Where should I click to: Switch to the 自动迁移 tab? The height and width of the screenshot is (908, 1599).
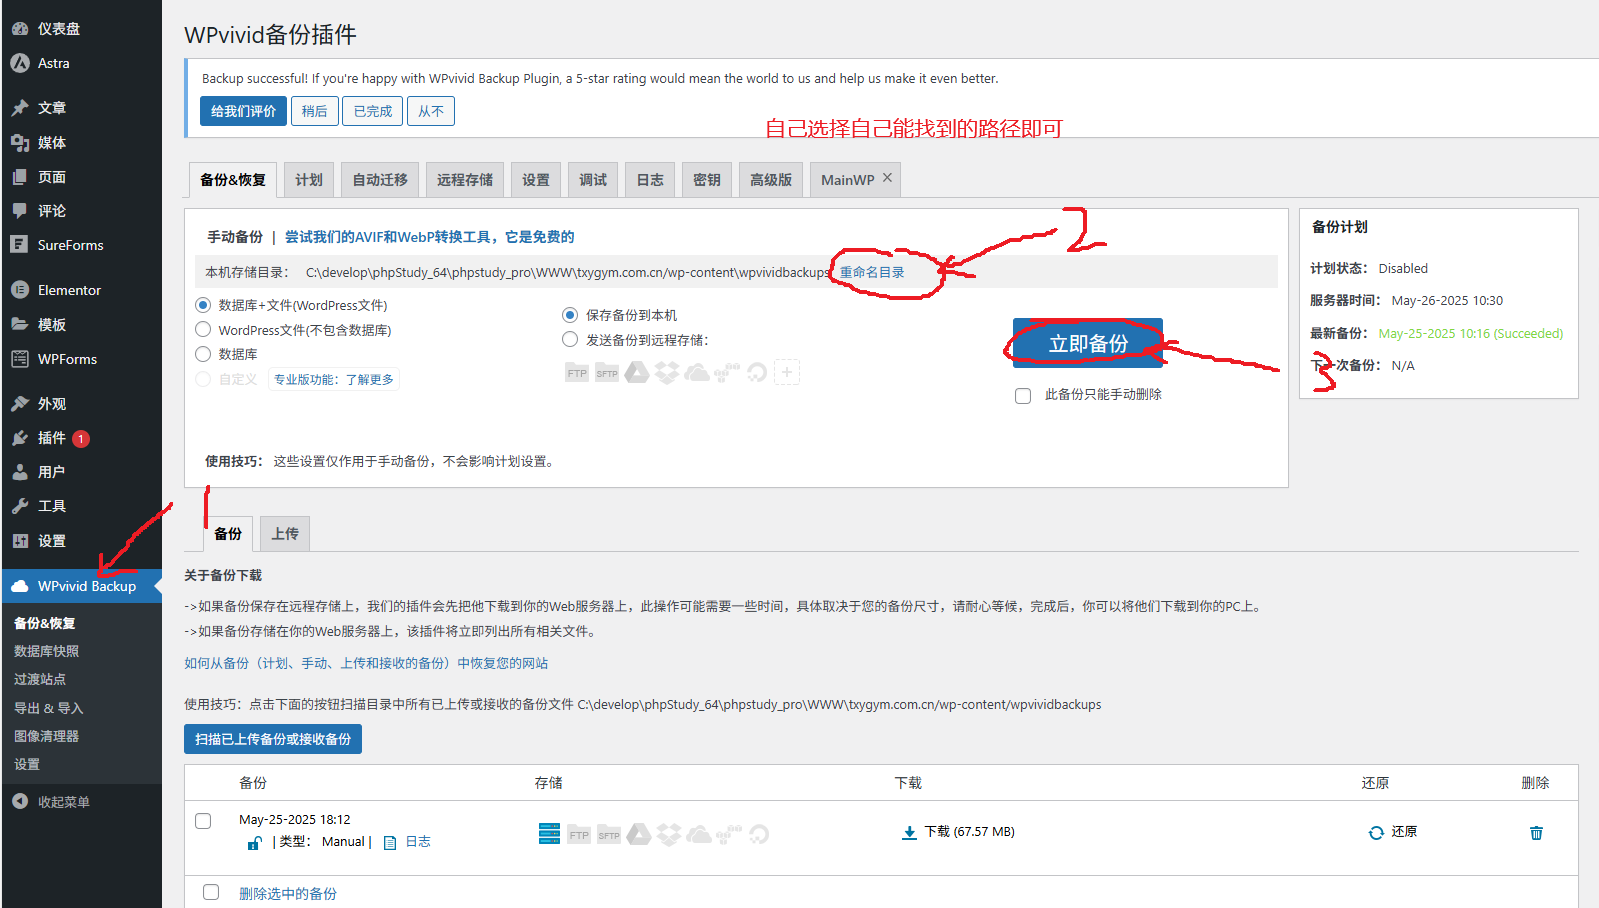(x=380, y=180)
